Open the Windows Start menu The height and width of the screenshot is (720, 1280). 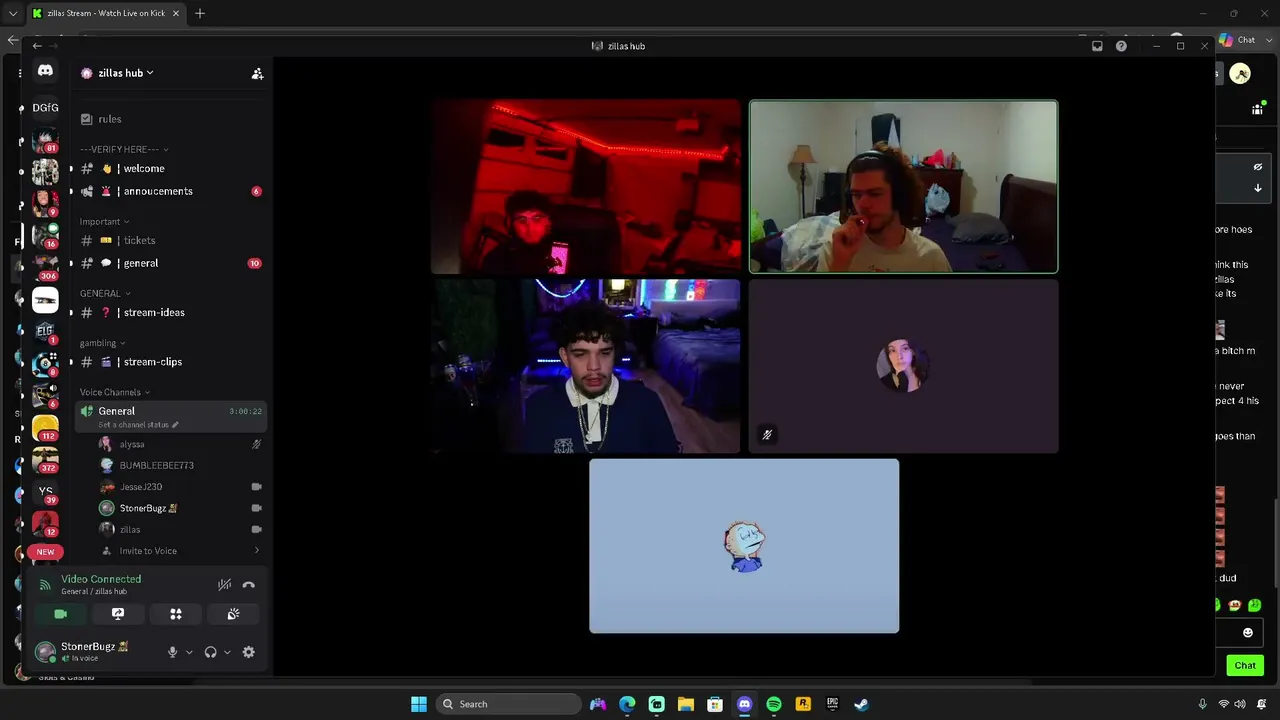point(419,704)
